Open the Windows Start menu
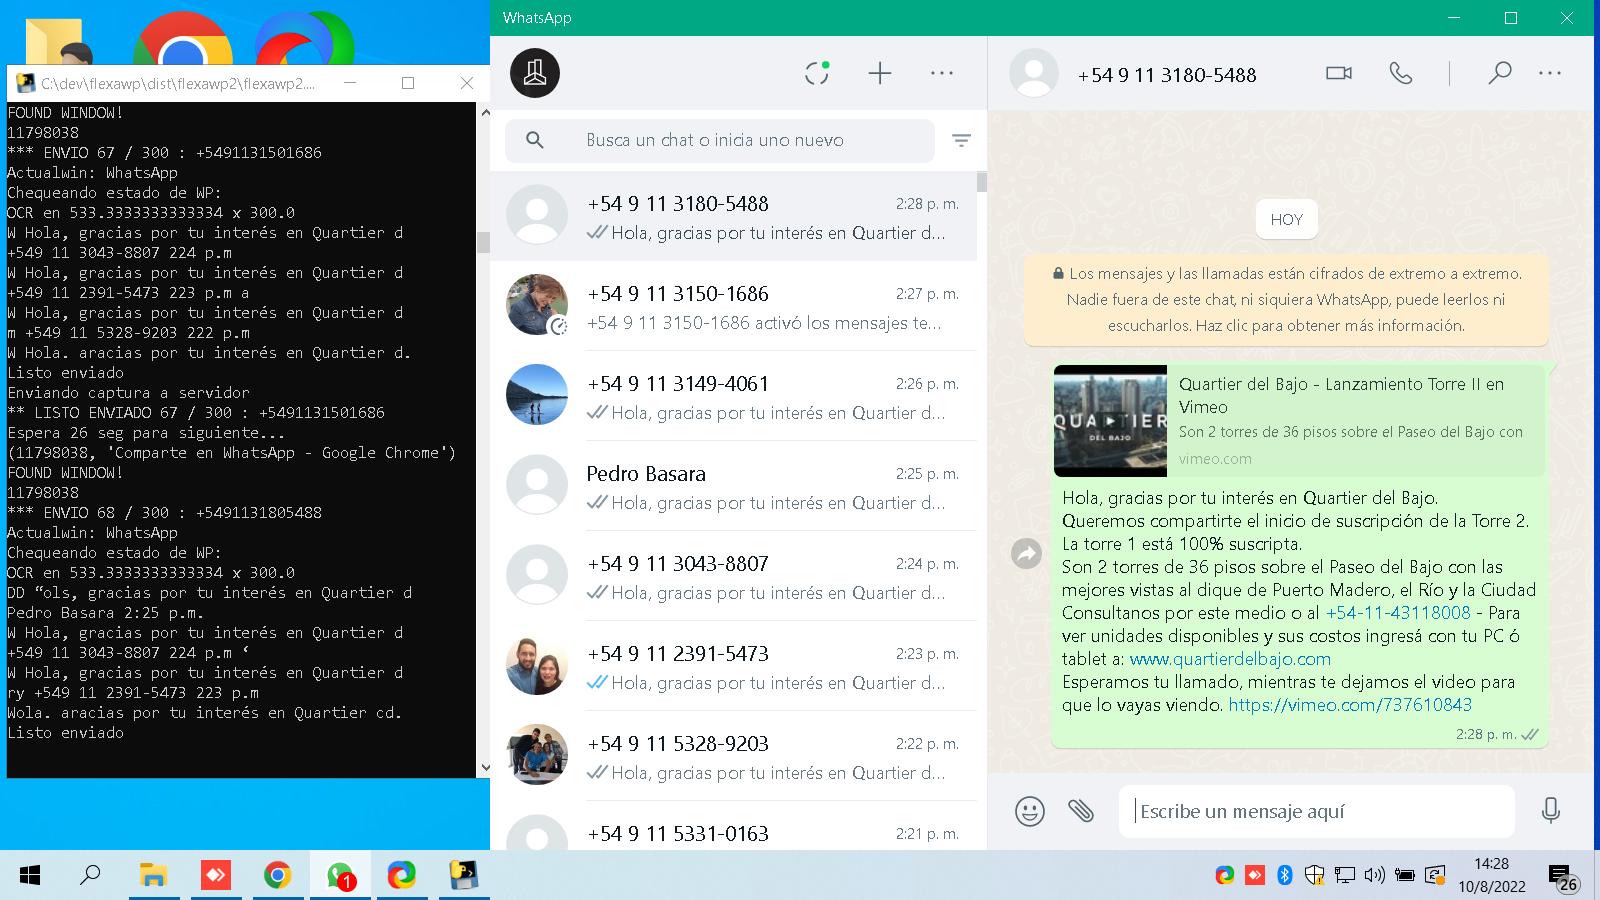This screenshot has width=1600, height=900. [x=30, y=876]
